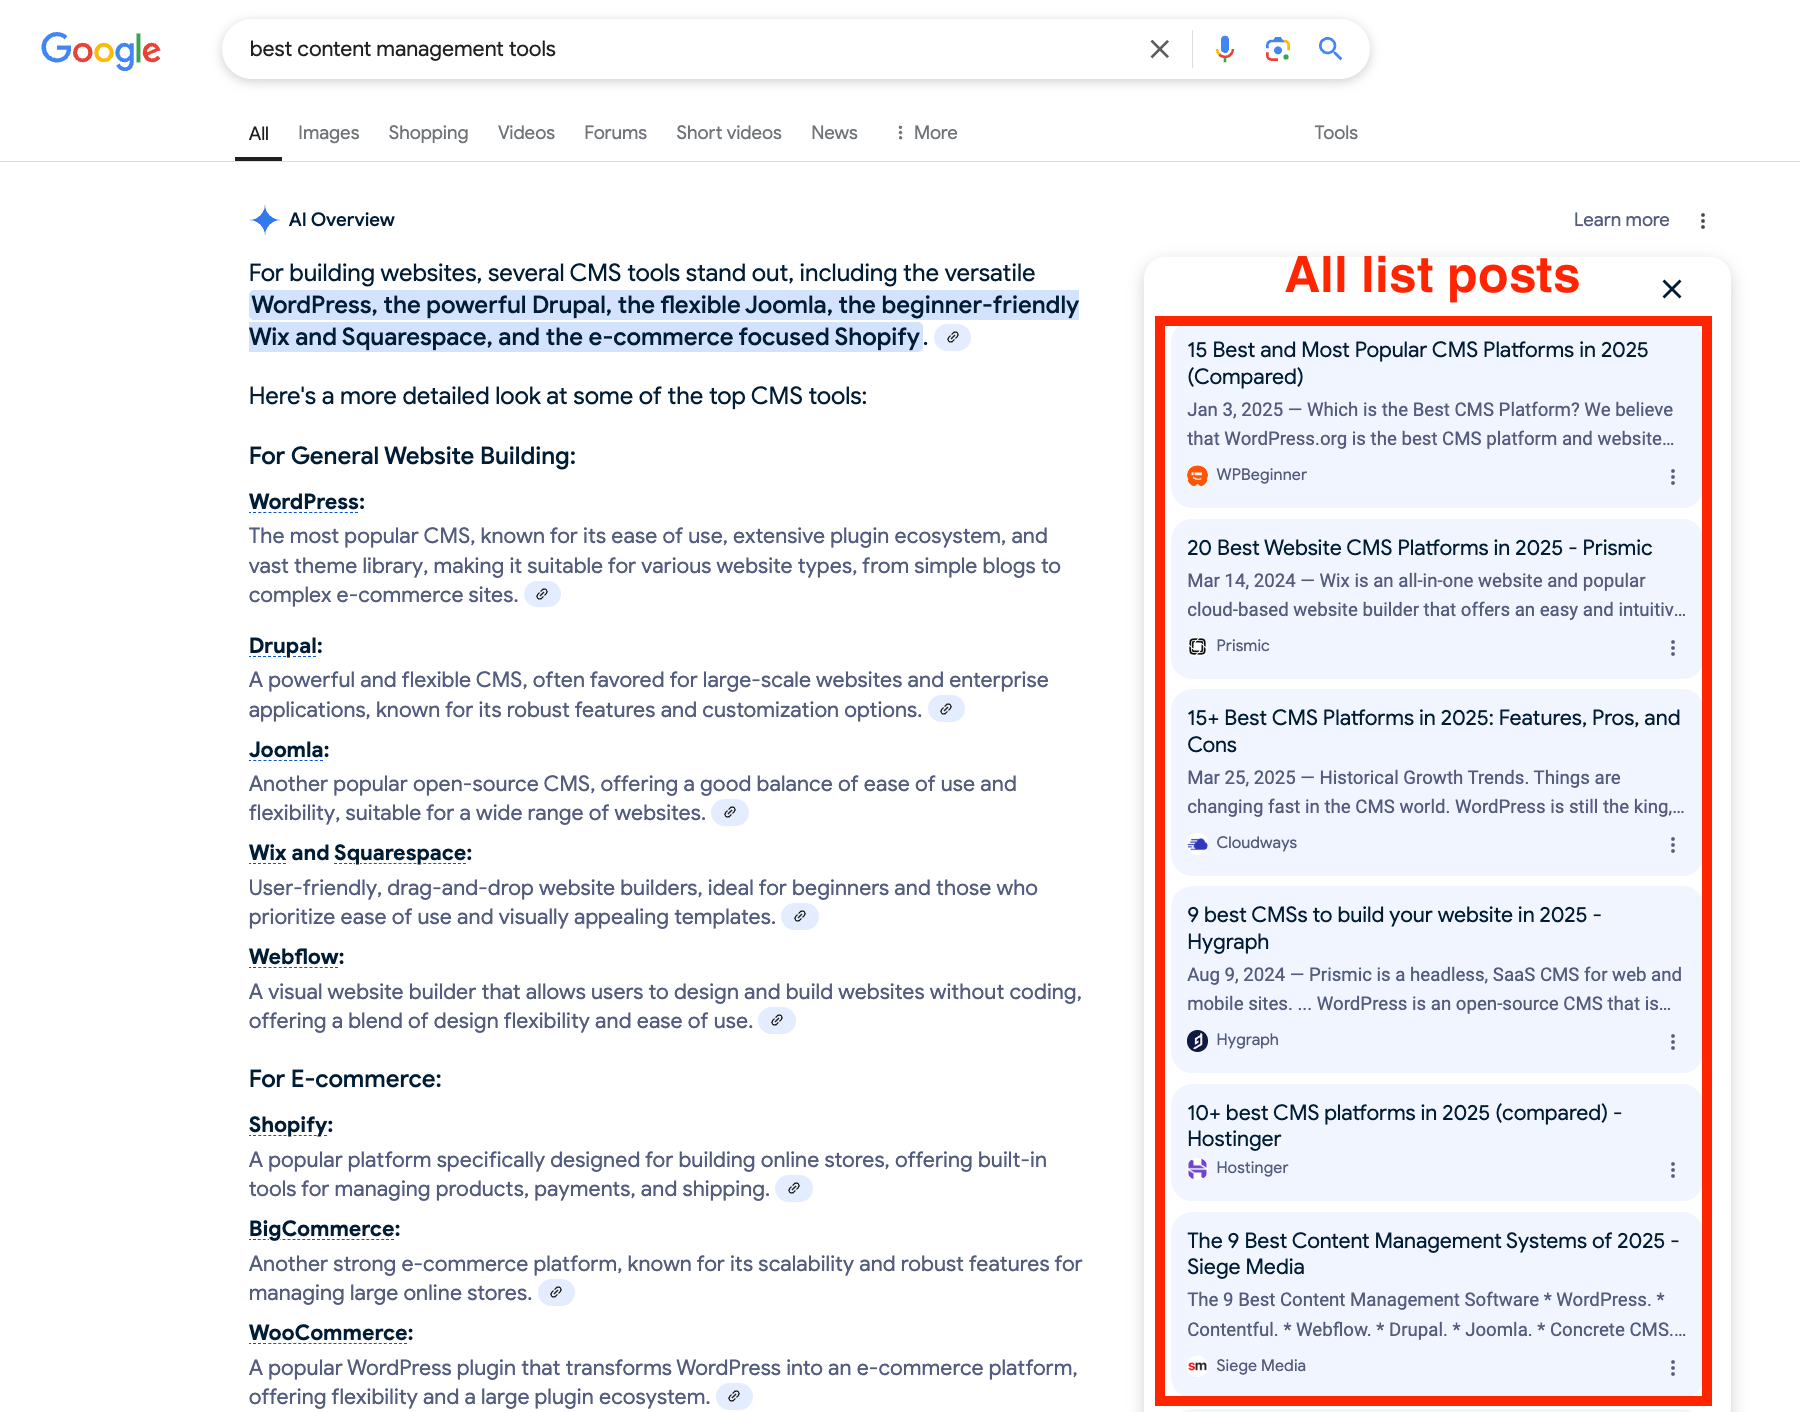Open the source link icon under BigCommerce

coord(556,1293)
